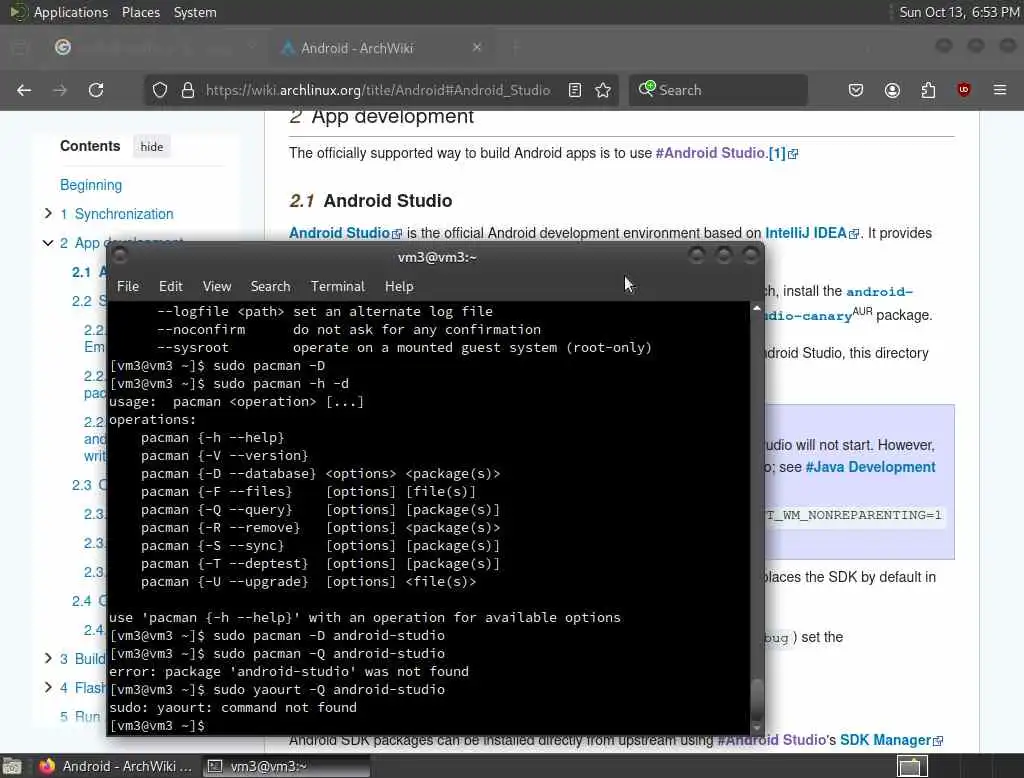
Task: Open the Places menu in top panel
Action: tap(140, 12)
